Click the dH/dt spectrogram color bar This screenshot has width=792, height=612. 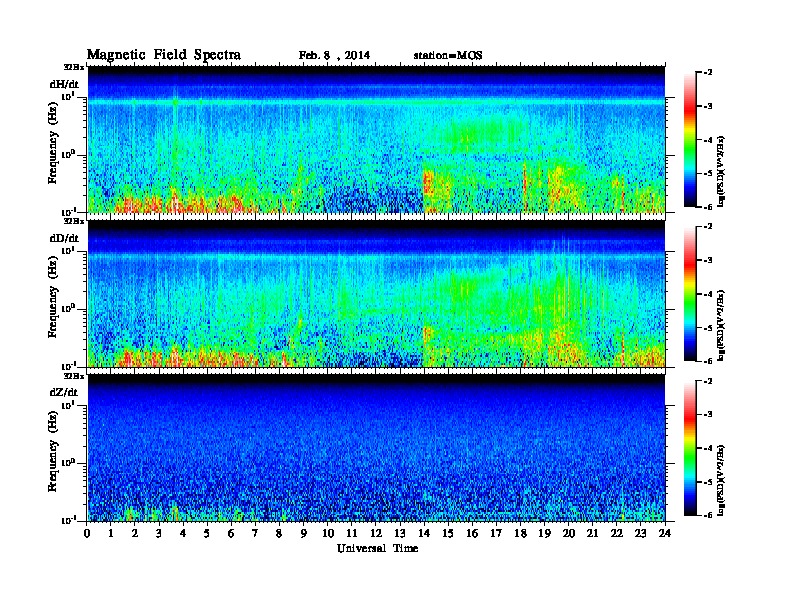[690, 139]
